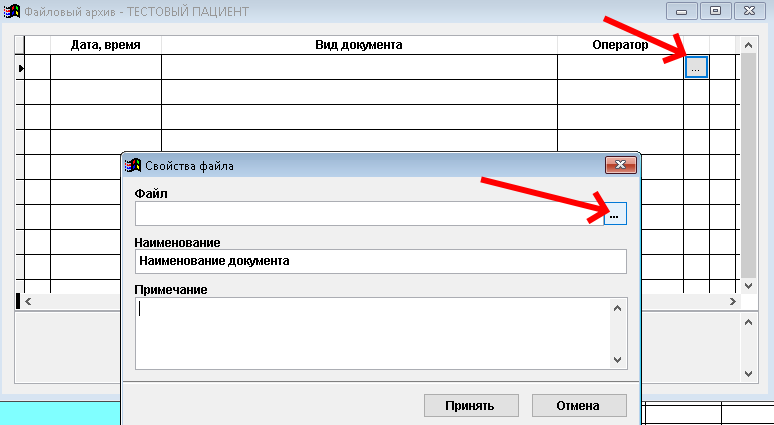
Task: Click the grid's horizontal scrollbar left arrow
Action: coord(28,301)
